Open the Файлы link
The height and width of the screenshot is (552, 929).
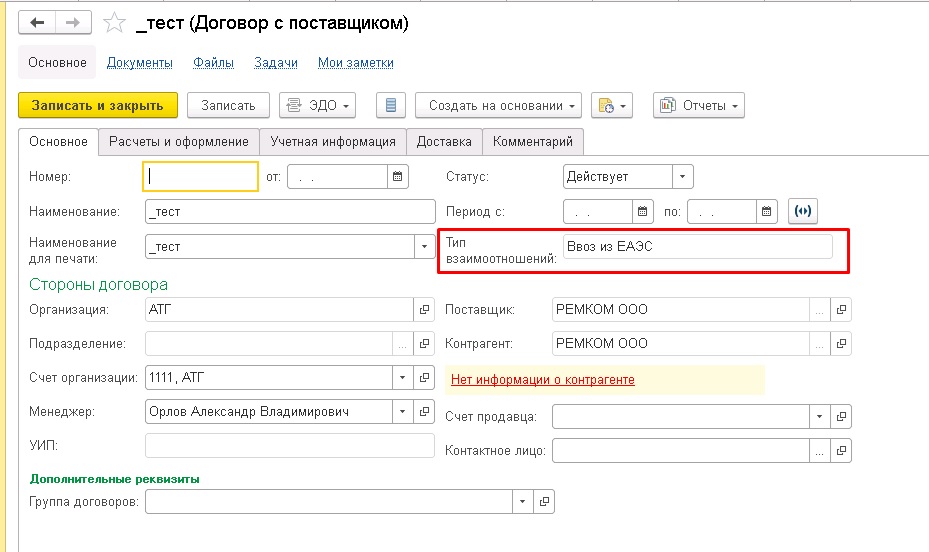(213, 63)
